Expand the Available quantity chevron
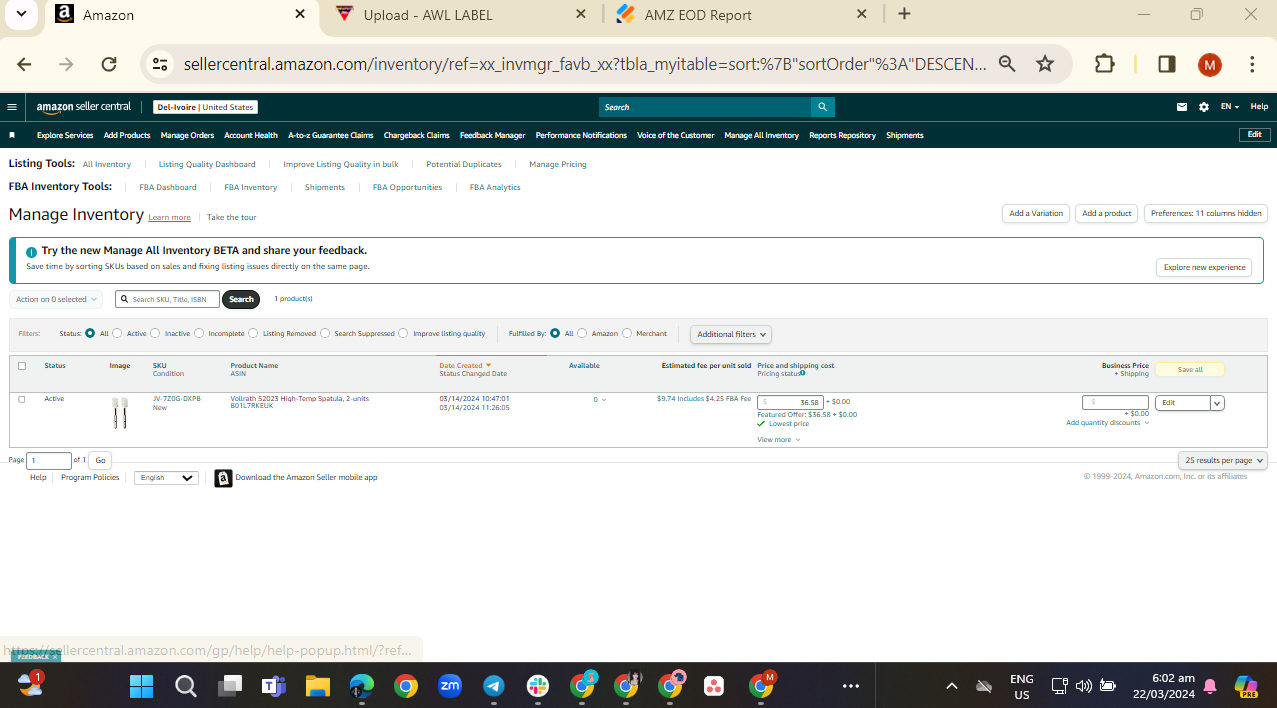1277x708 pixels. (x=603, y=400)
